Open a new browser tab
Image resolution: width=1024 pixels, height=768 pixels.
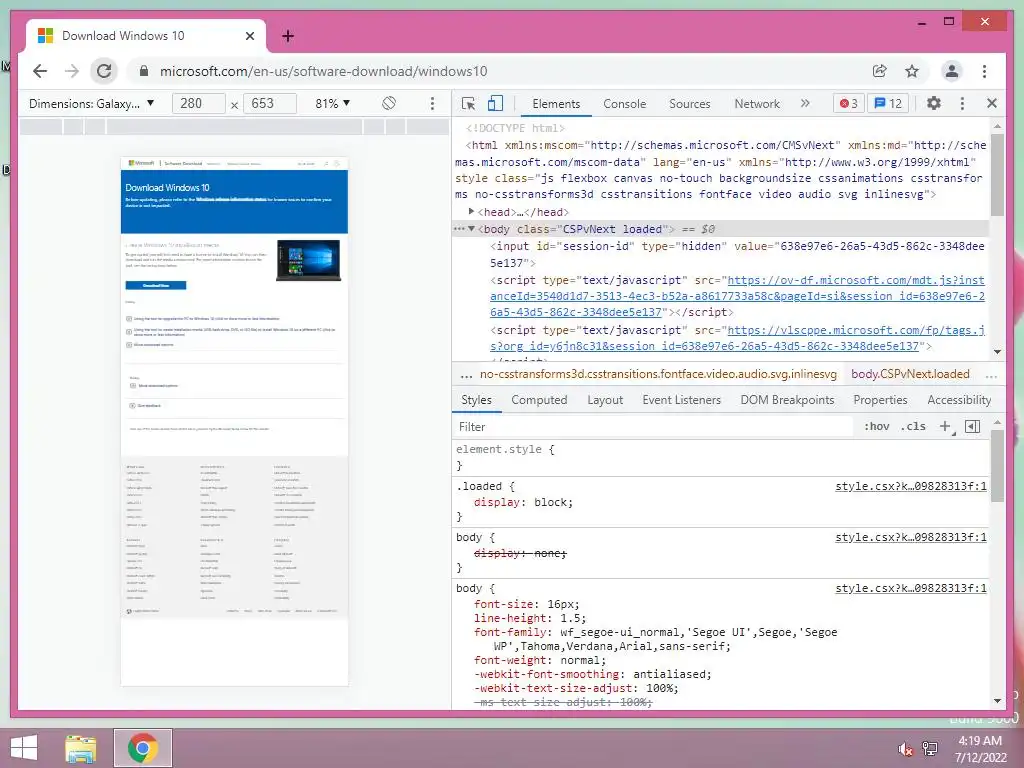pos(288,36)
